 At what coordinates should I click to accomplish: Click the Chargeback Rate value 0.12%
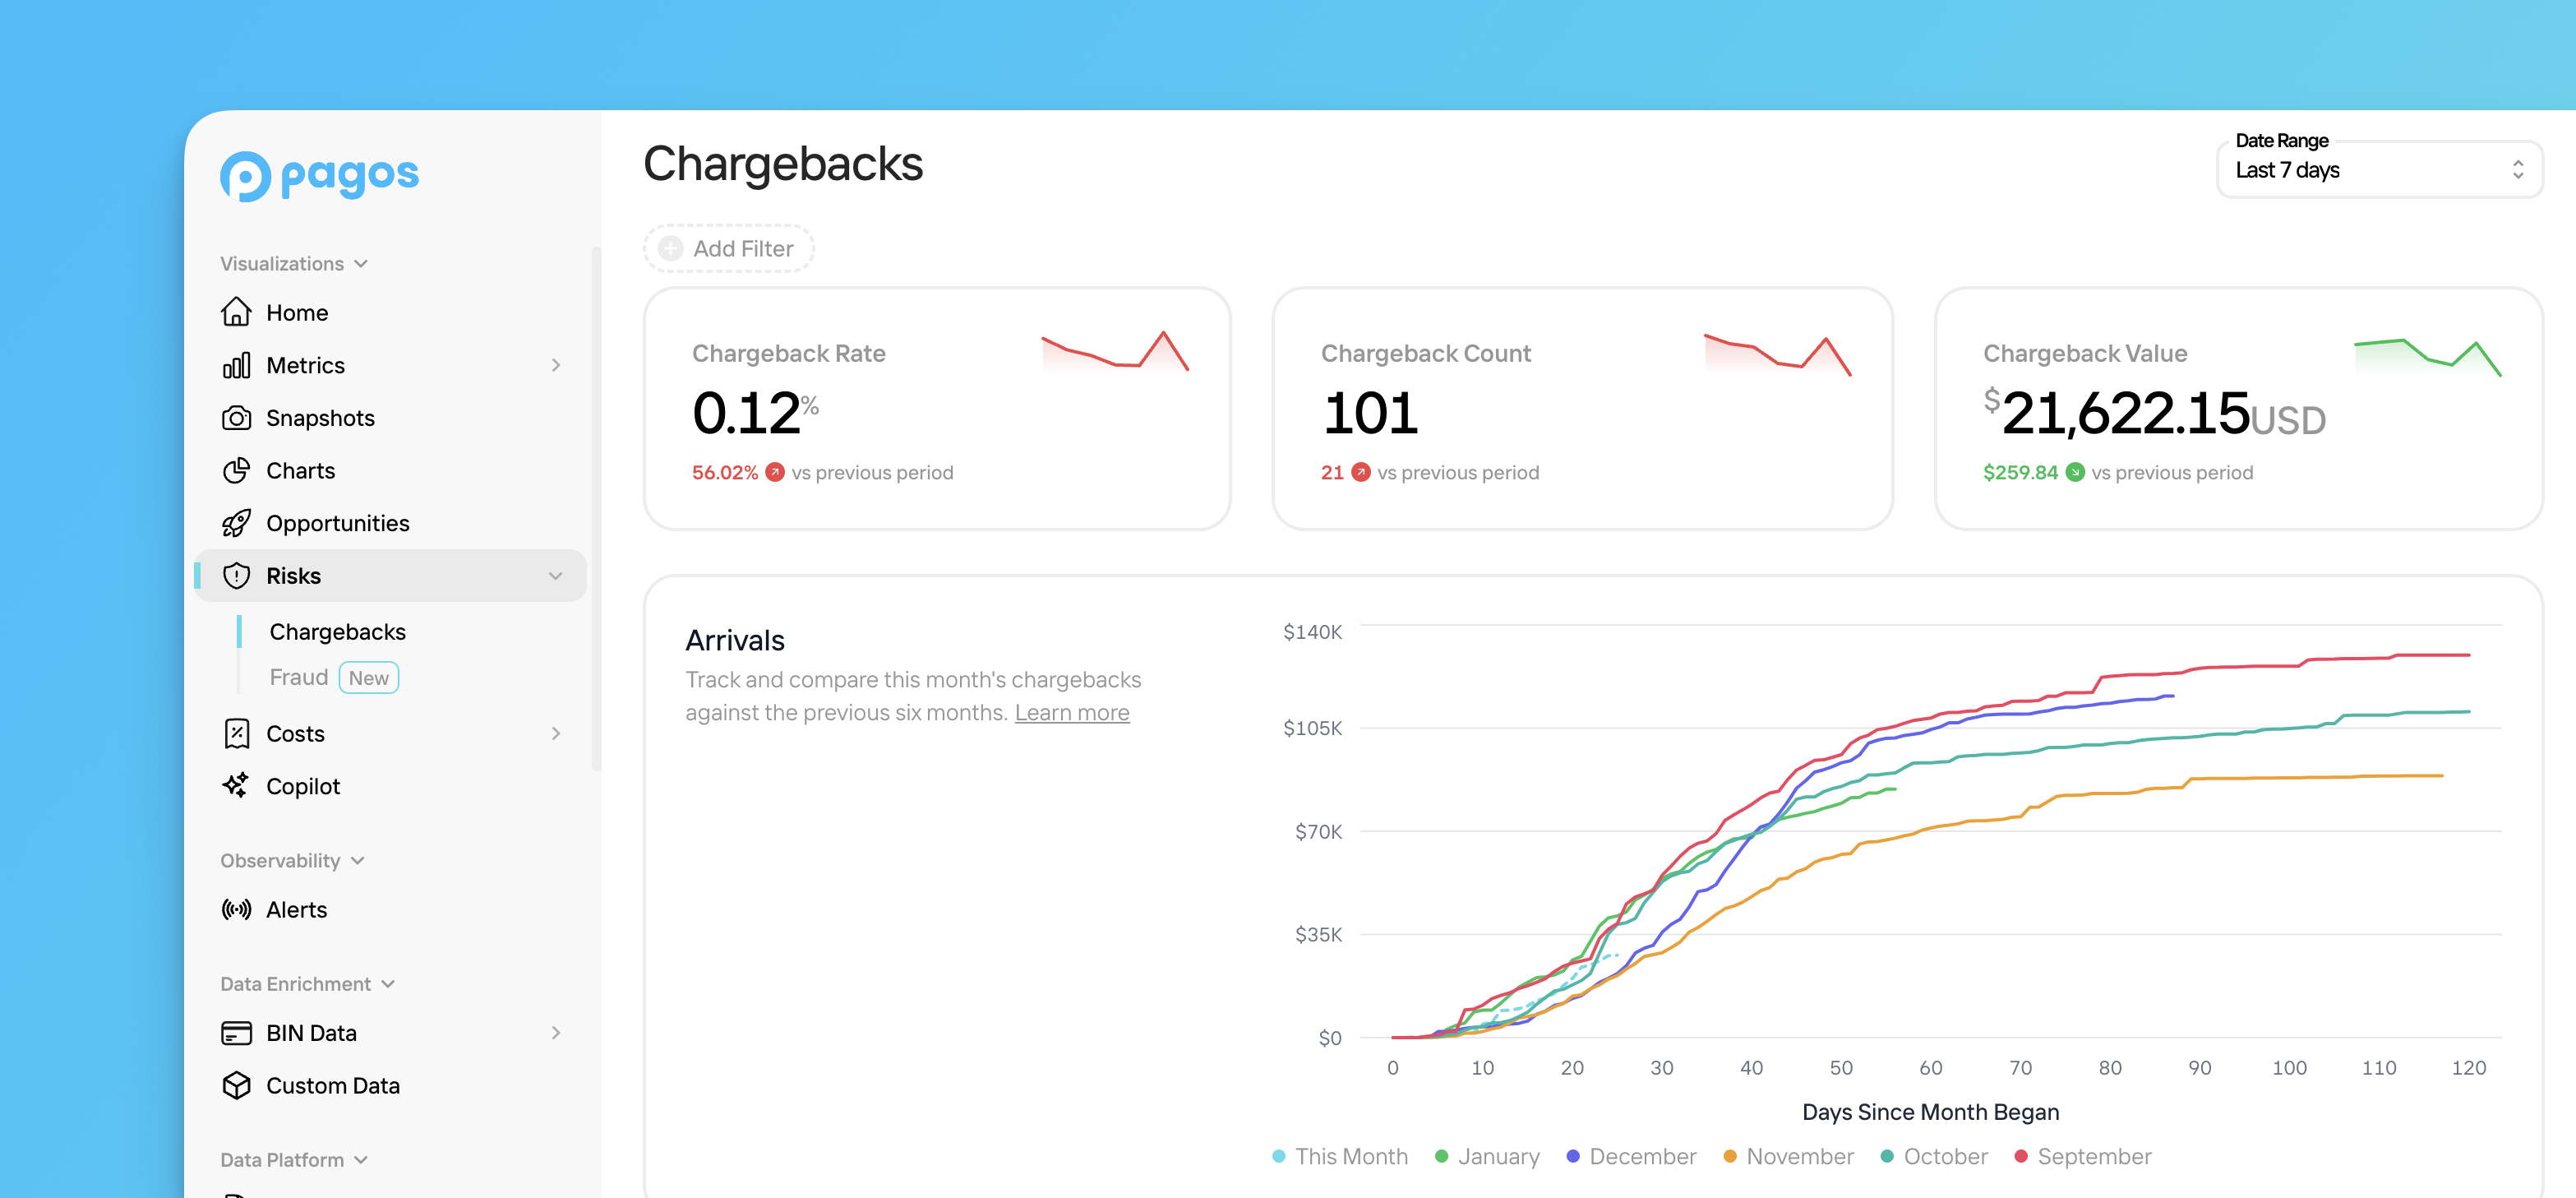[x=755, y=412]
